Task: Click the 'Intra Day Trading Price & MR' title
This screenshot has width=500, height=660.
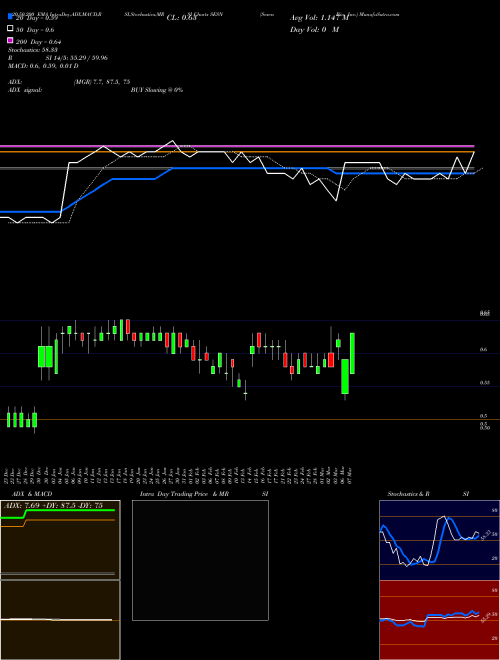Action: pos(184,494)
